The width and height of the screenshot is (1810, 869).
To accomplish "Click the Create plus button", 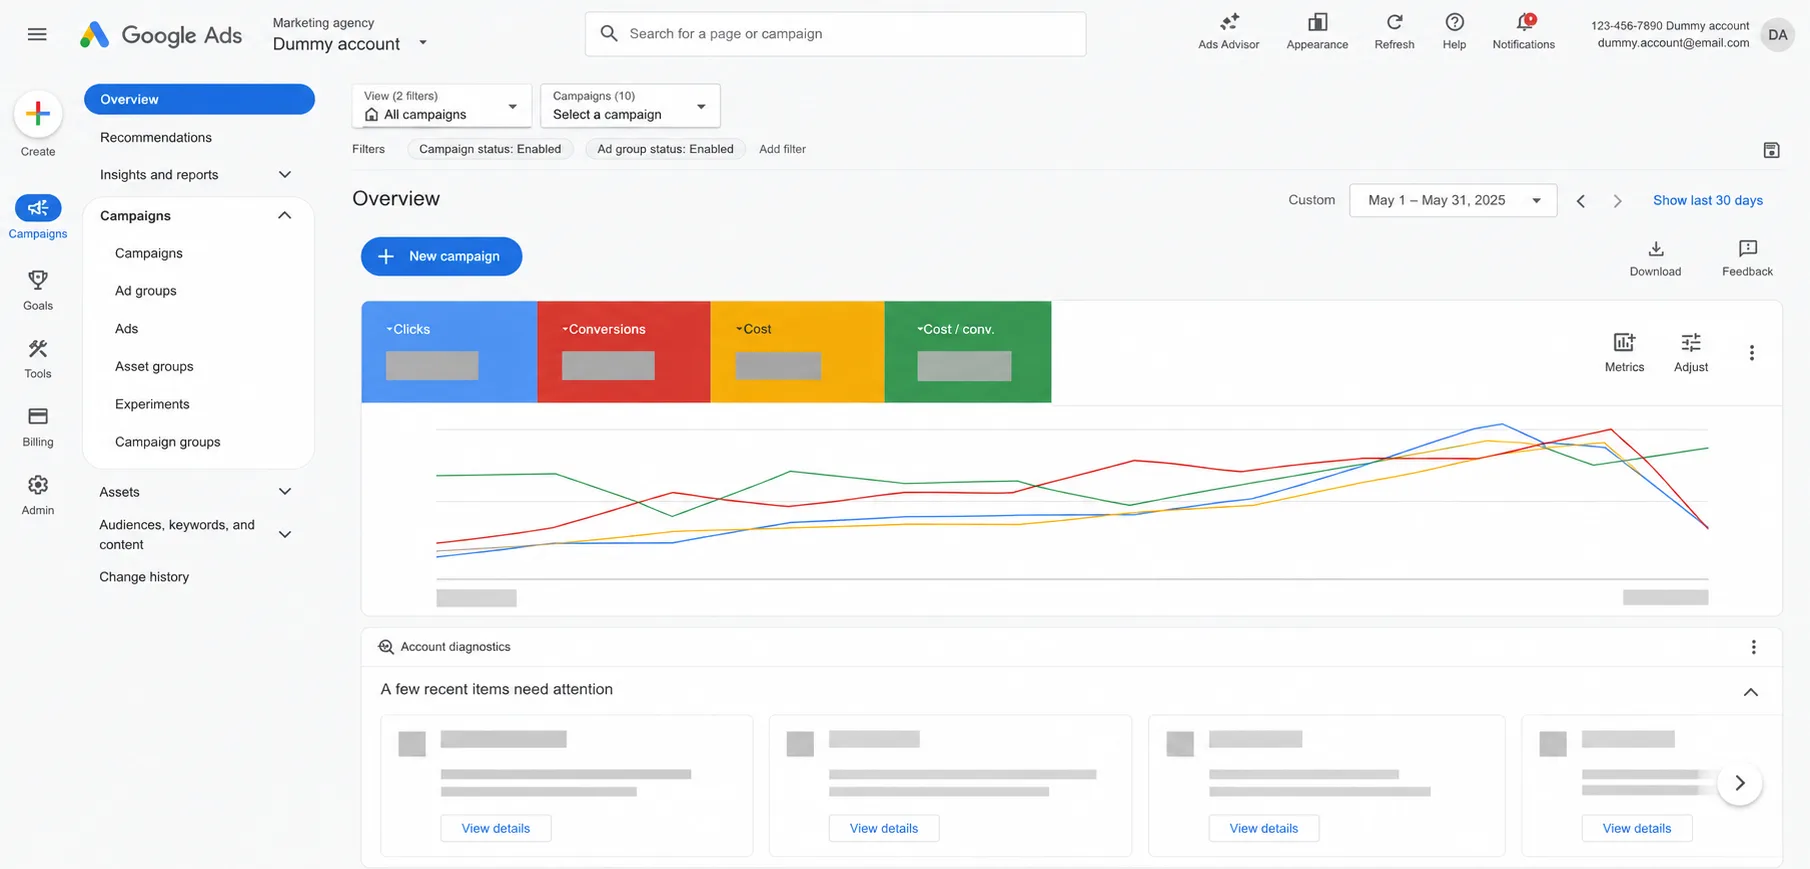I will pos(38,114).
